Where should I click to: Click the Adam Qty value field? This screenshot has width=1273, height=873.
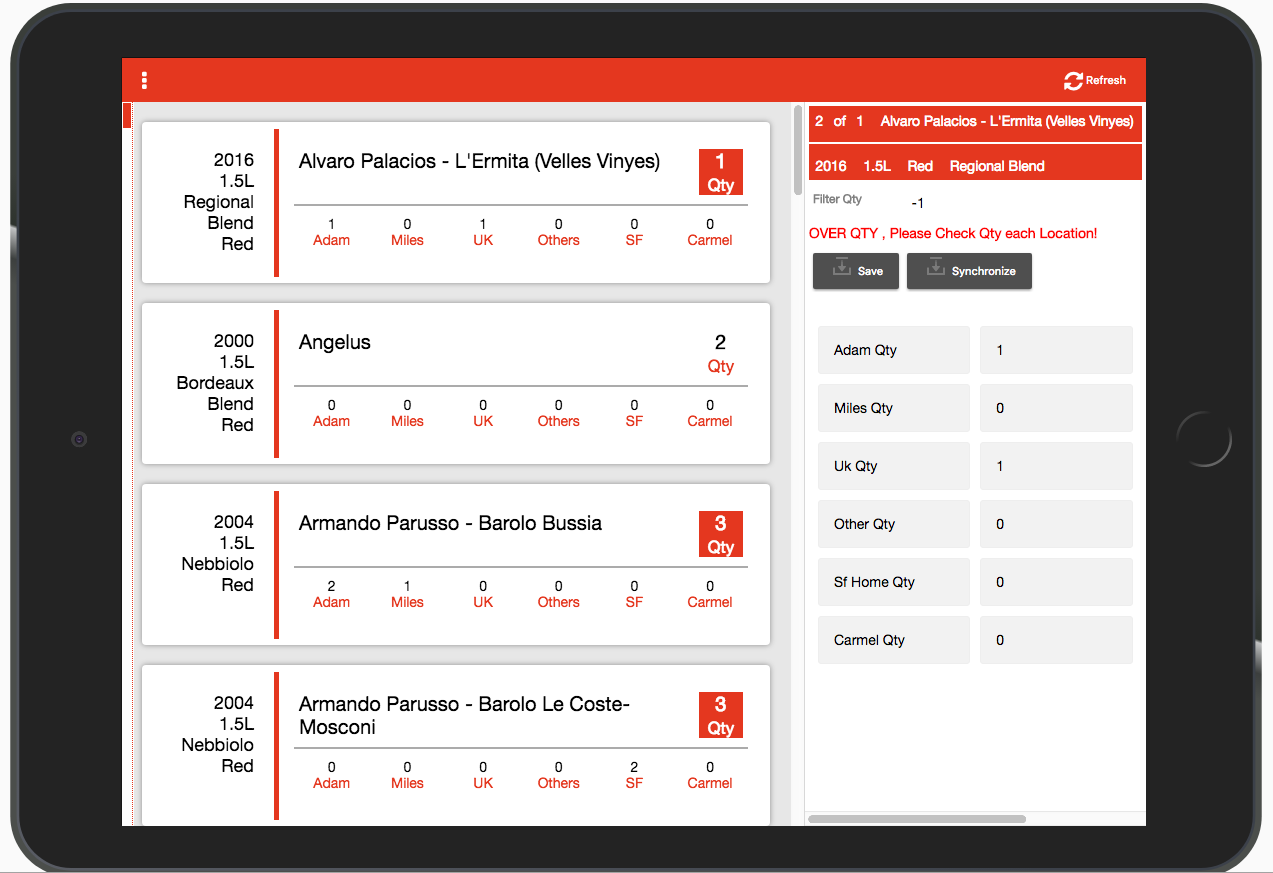1055,349
